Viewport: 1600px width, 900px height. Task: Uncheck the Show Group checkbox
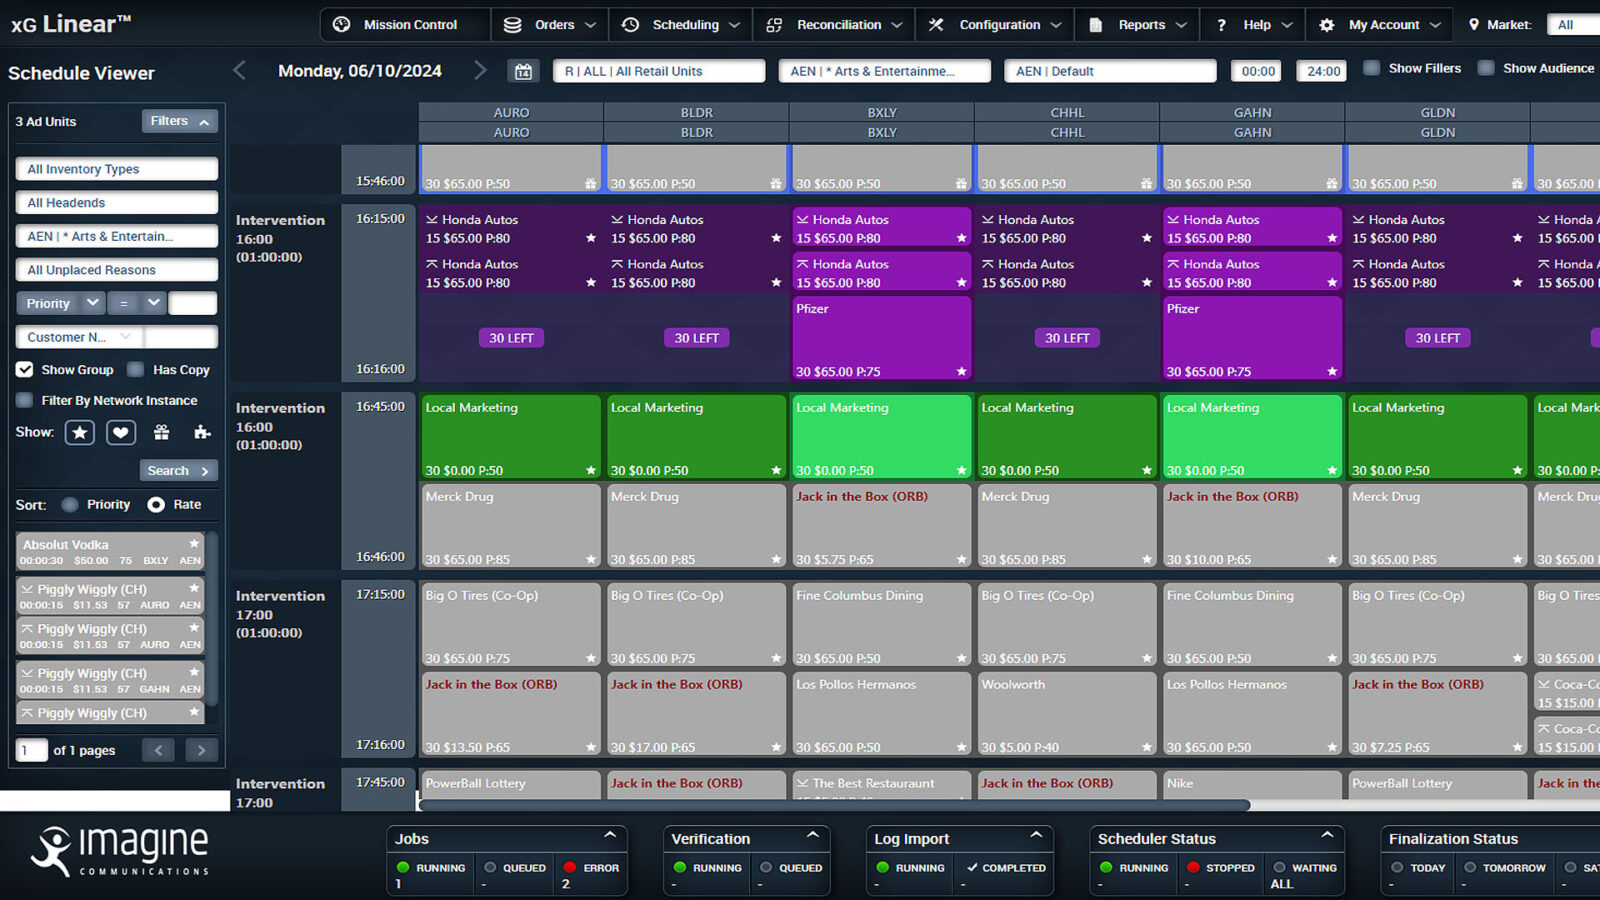[x=25, y=369]
